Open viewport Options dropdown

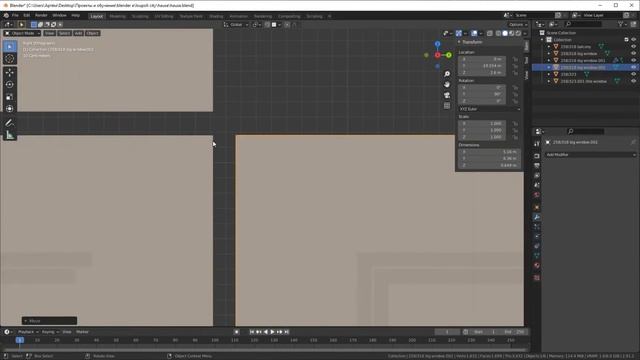tap(518, 24)
